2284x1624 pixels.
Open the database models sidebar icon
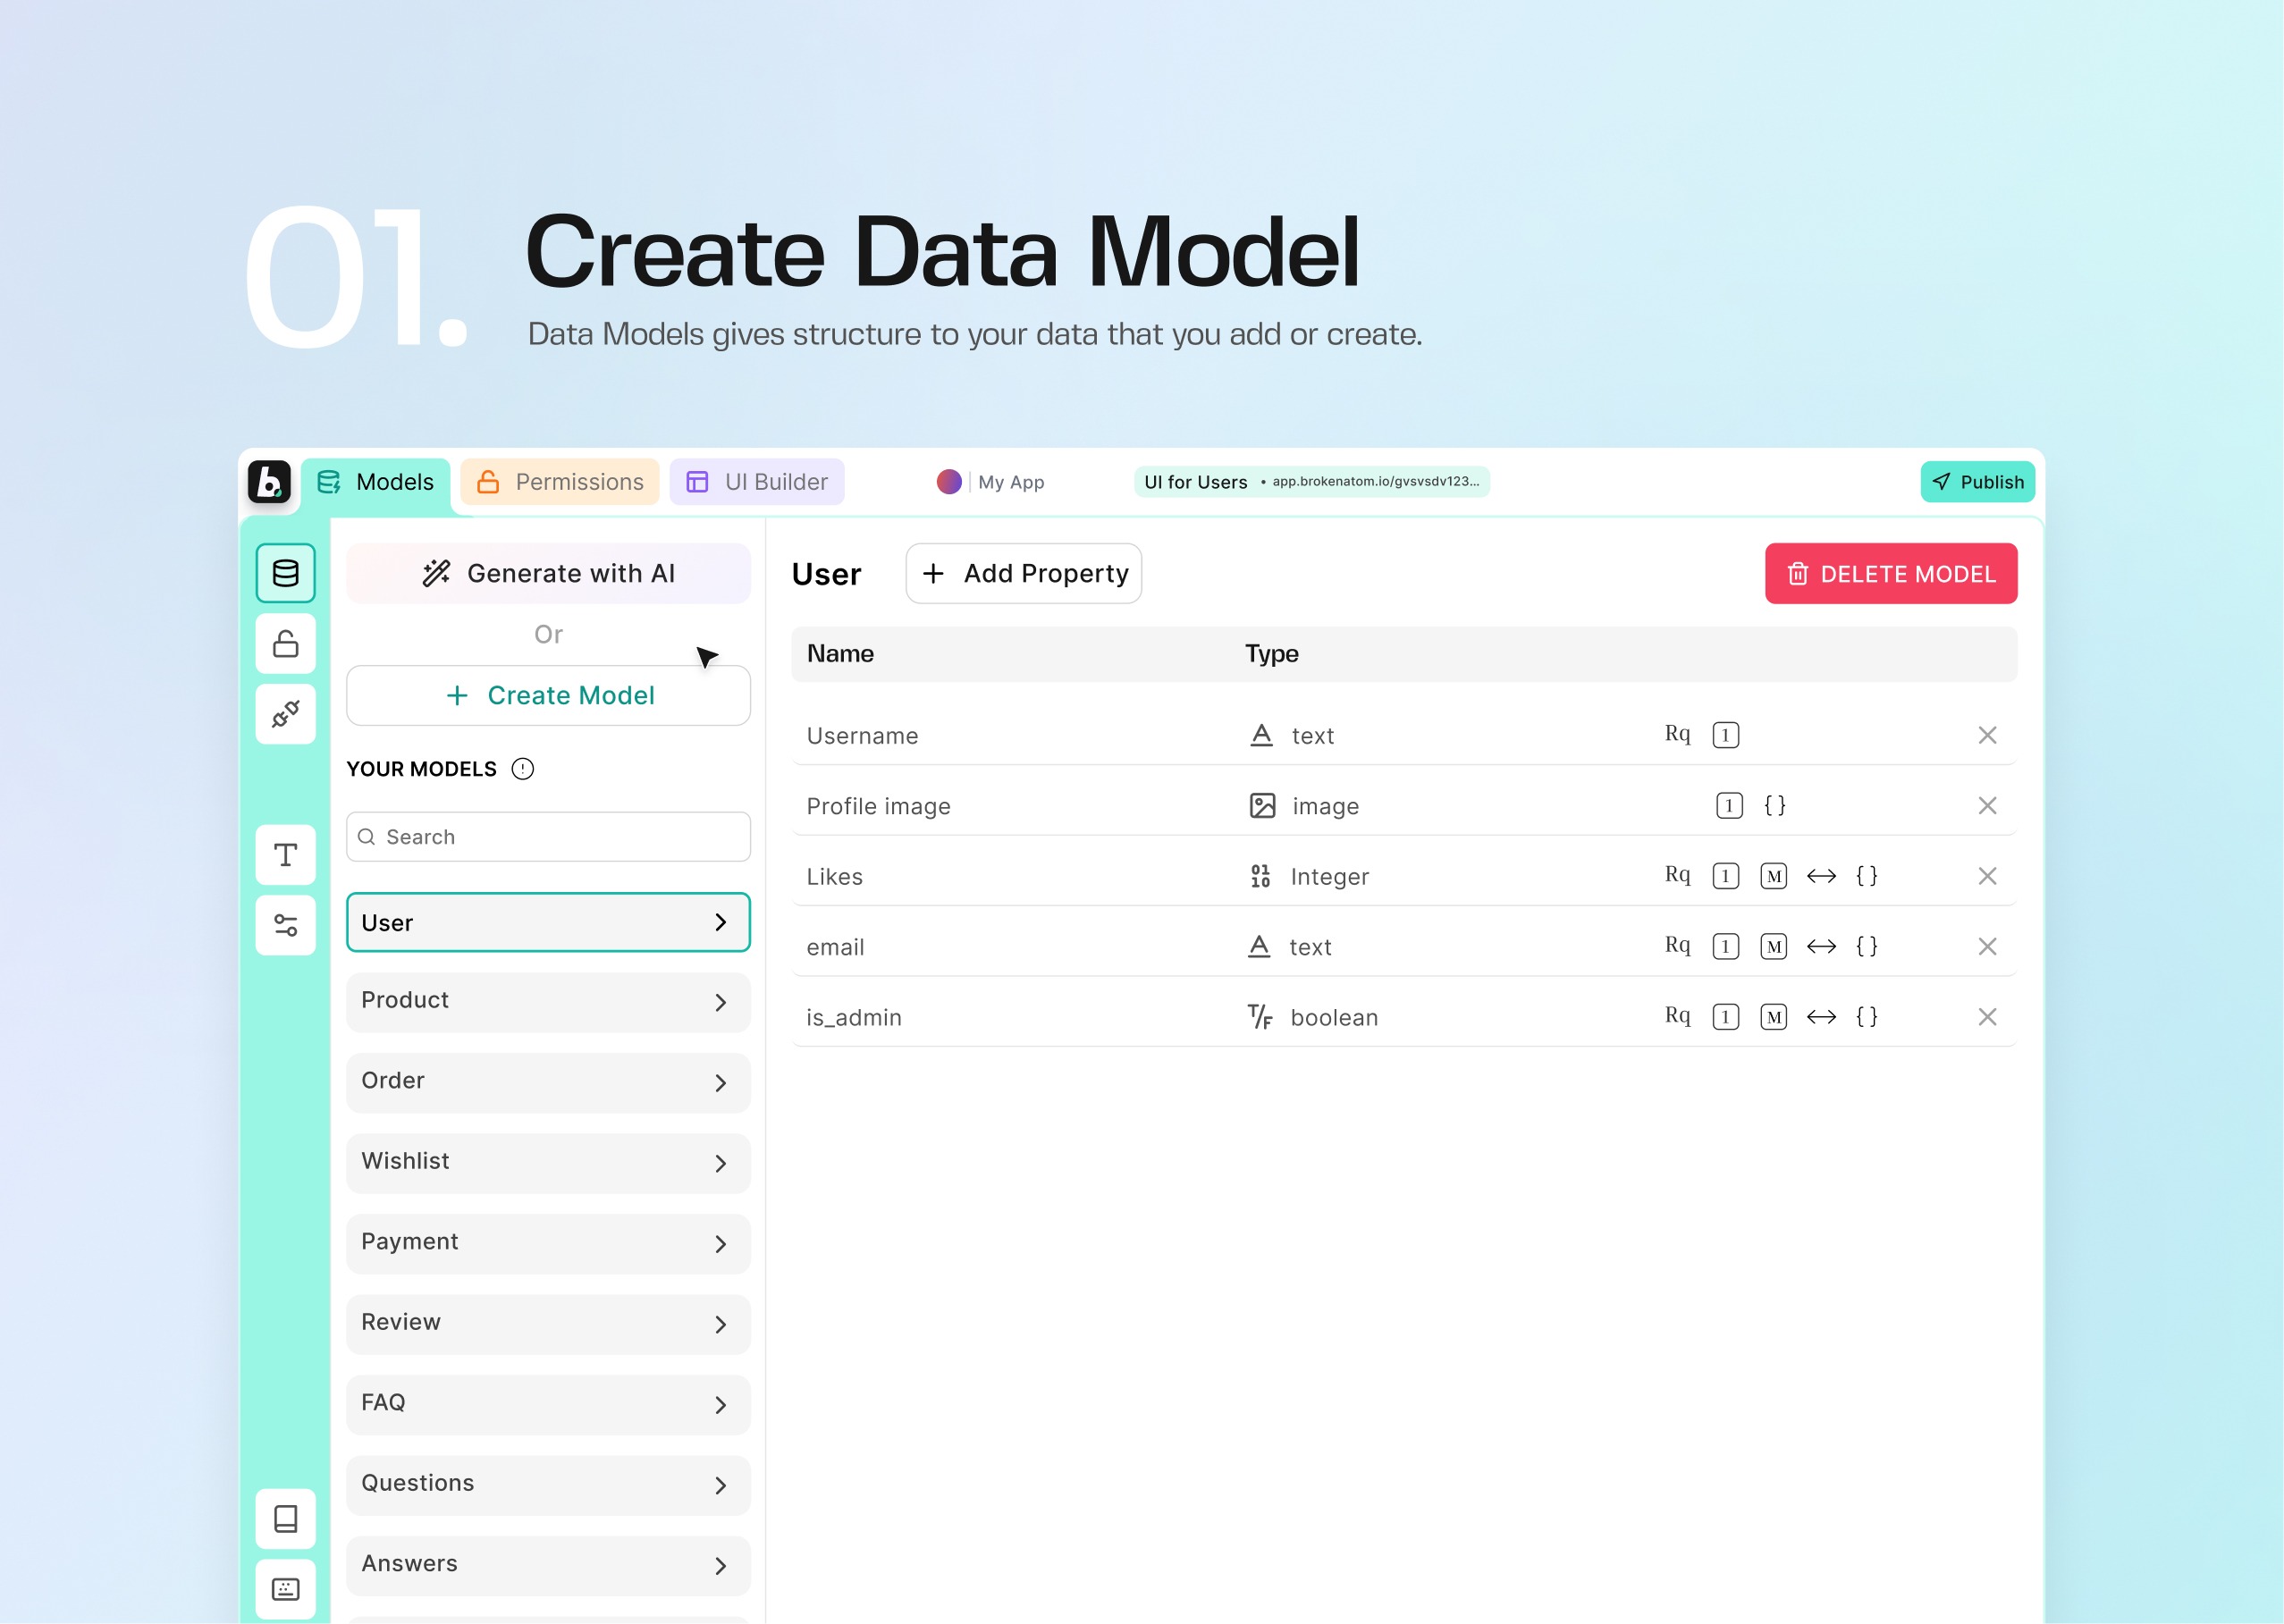tap(285, 573)
